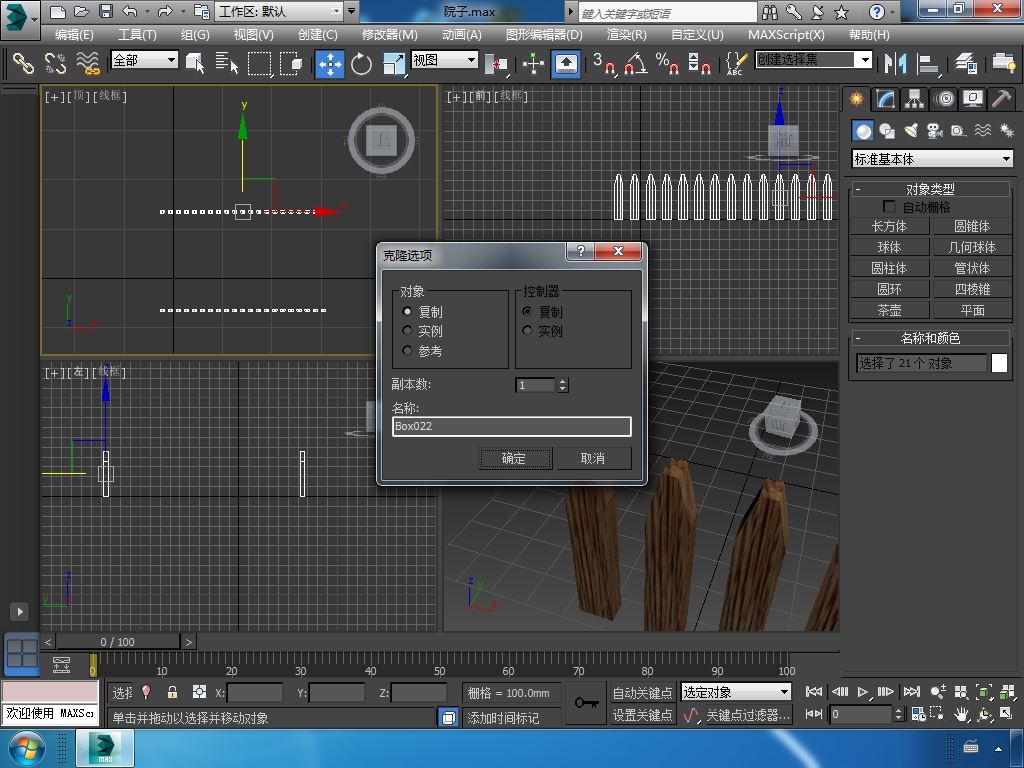Select 复制 radio under 控制器 group
This screenshot has width=1024, height=768.
tap(527, 312)
